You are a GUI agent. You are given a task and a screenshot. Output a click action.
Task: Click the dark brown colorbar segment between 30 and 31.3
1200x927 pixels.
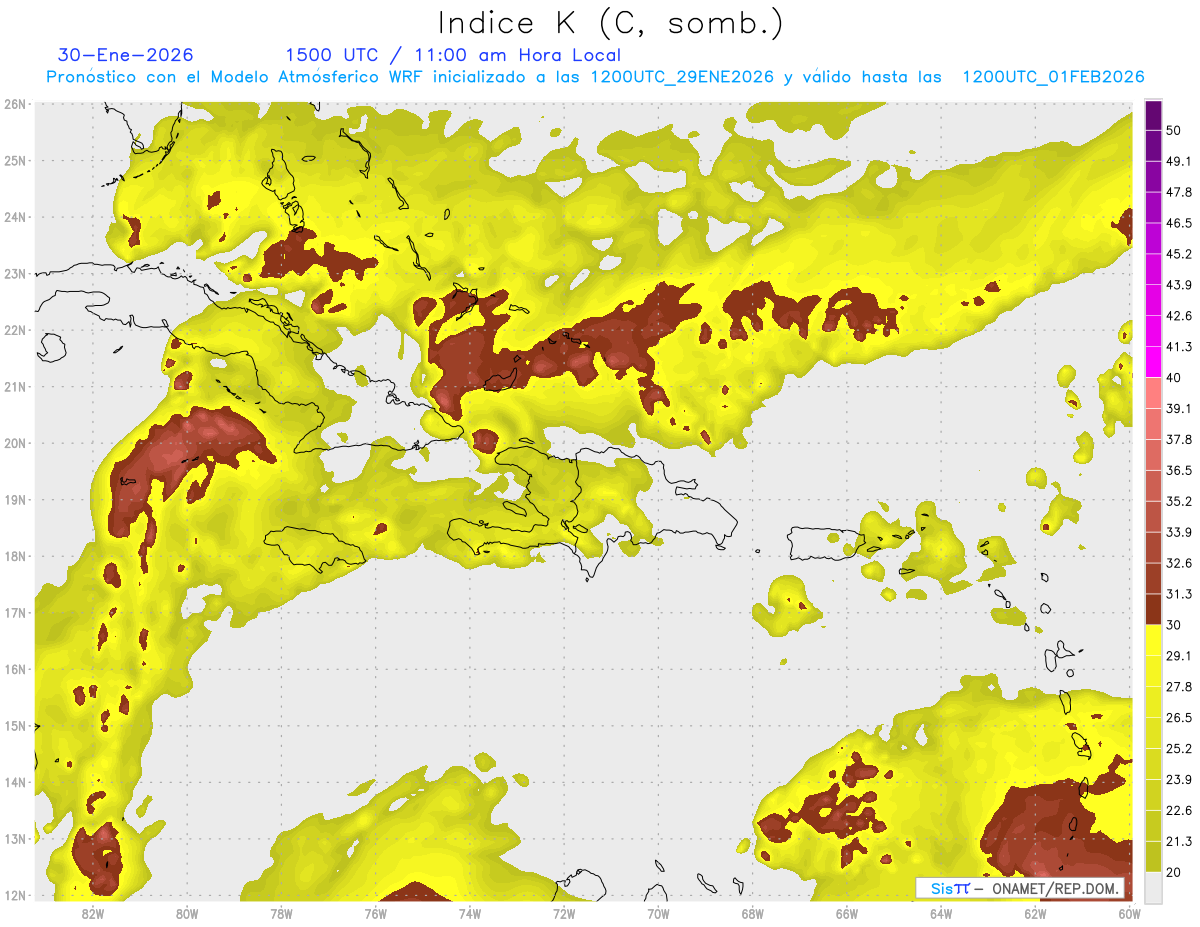[1153, 609]
